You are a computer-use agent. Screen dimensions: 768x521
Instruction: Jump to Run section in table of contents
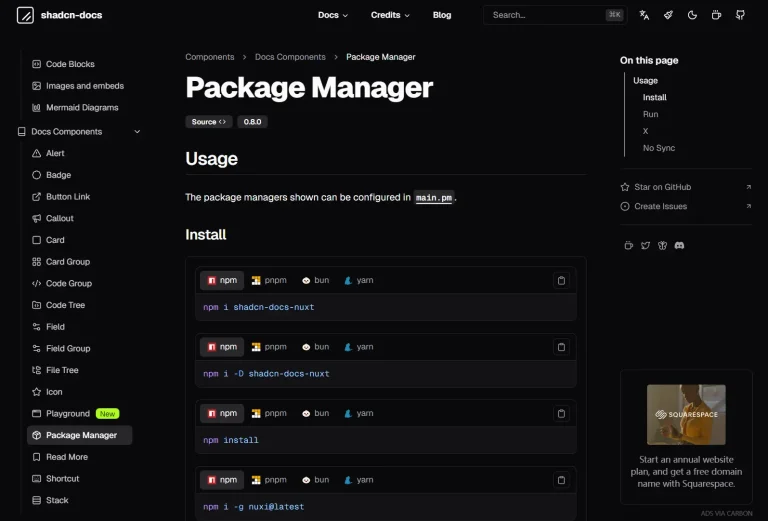[x=650, y=114]
